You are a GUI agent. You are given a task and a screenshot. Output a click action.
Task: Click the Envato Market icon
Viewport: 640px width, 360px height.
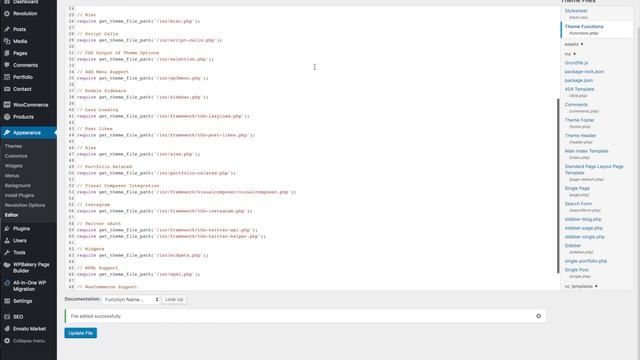coord(7,329)
